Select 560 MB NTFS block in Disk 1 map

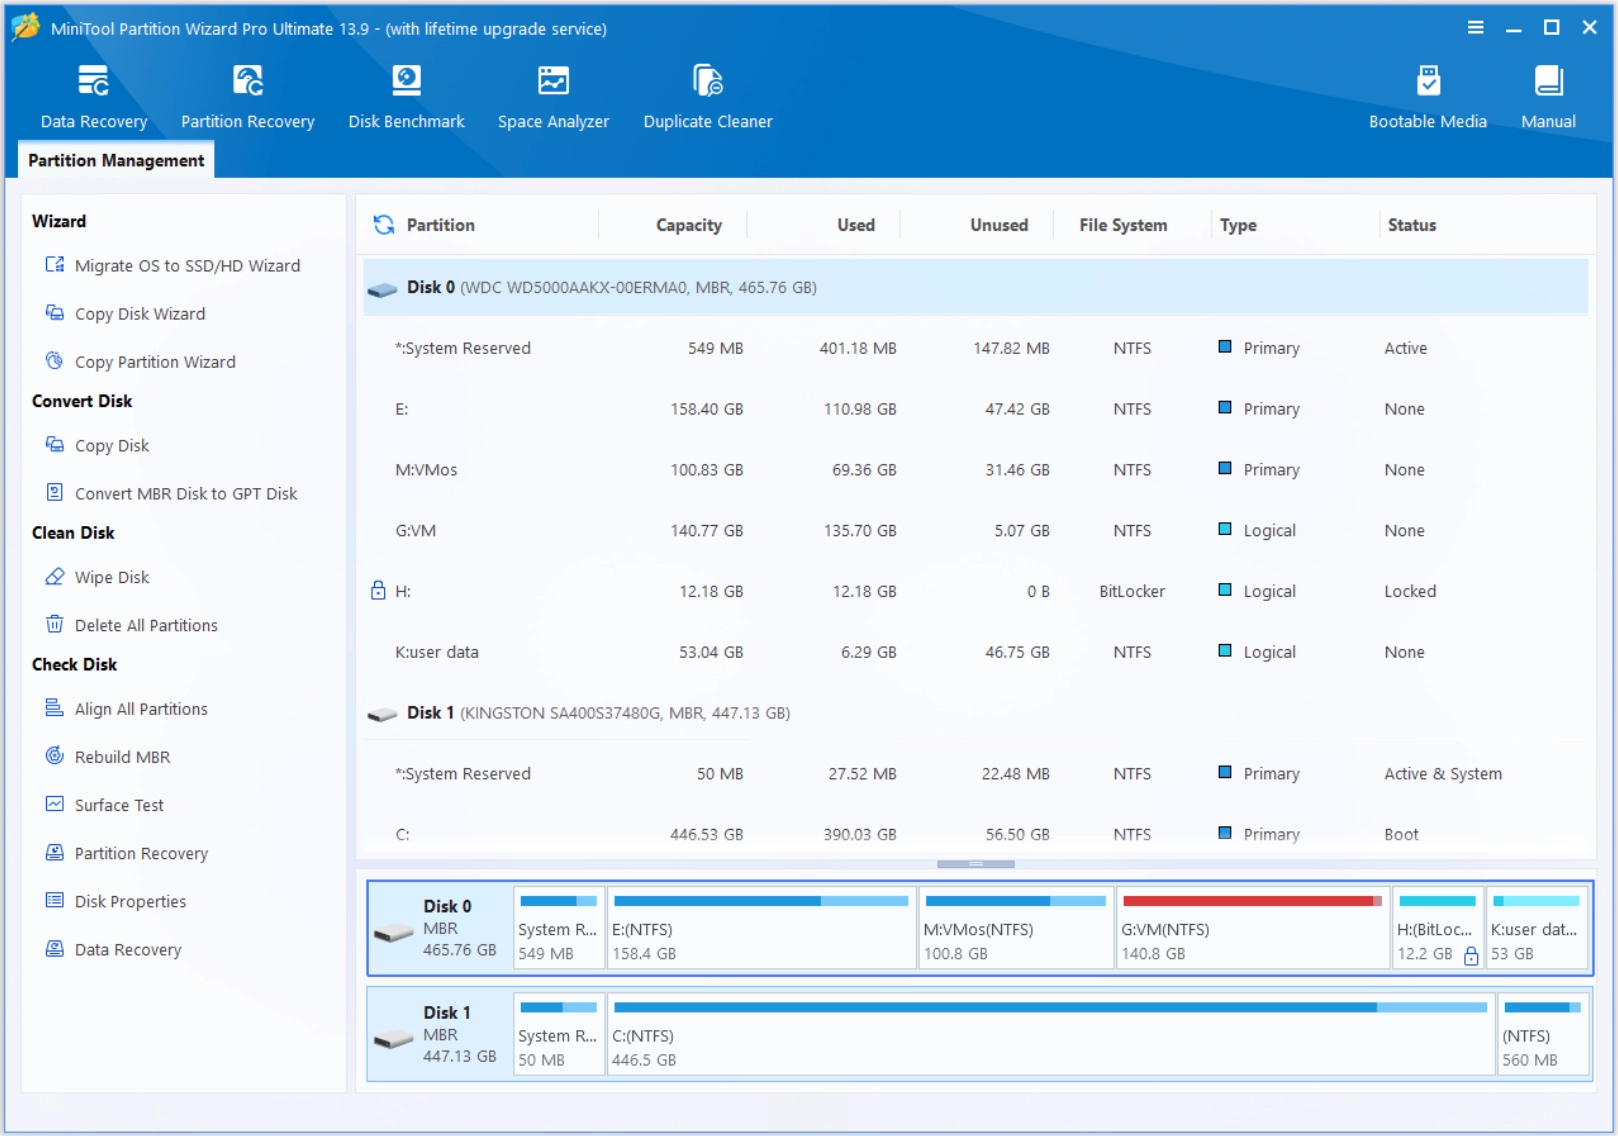pyautogui.click(x=1543, y=1035)
